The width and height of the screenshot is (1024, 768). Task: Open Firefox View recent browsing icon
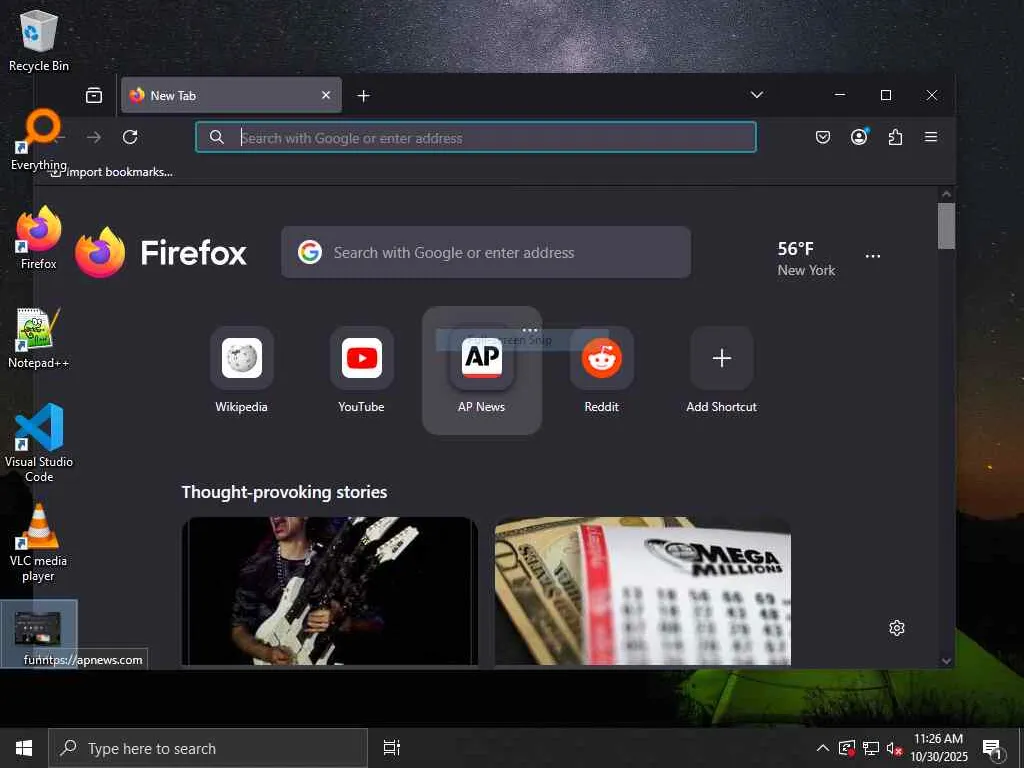(94, 95)
